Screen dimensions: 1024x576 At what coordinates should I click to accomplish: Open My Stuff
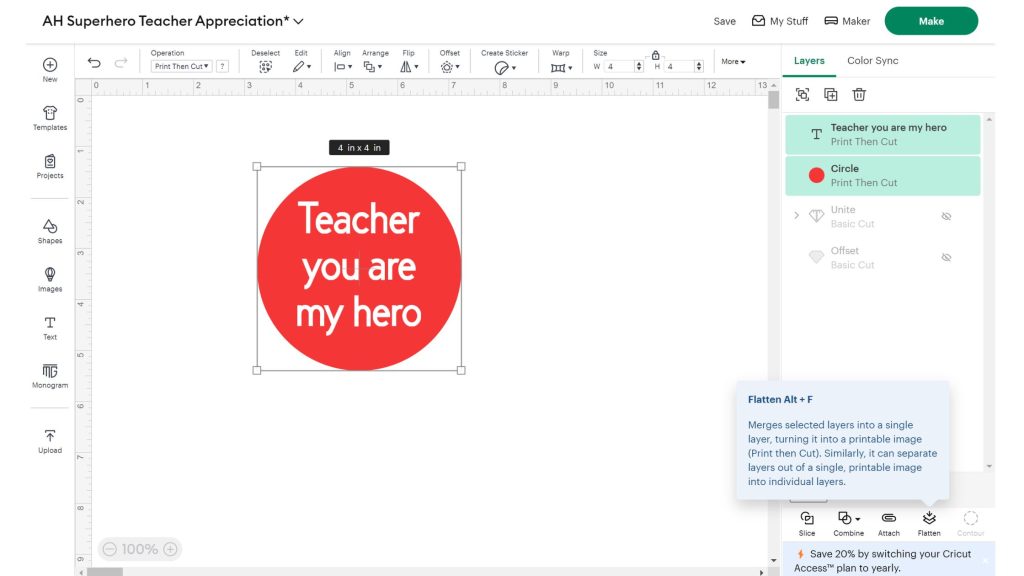pyautogui.click(x=780, y=21)
